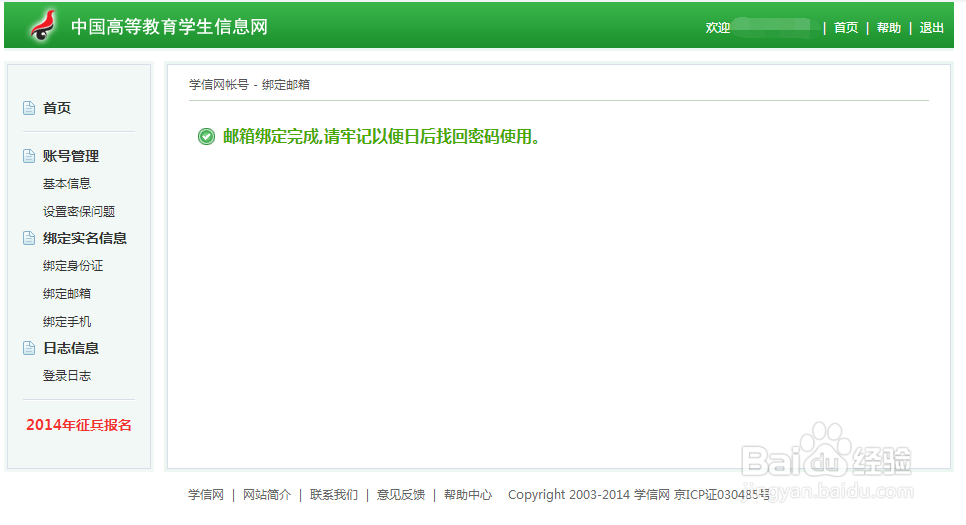Click the 中国高等教育学生信息网 site title
966x525 pixels.
tap(169, 26)
